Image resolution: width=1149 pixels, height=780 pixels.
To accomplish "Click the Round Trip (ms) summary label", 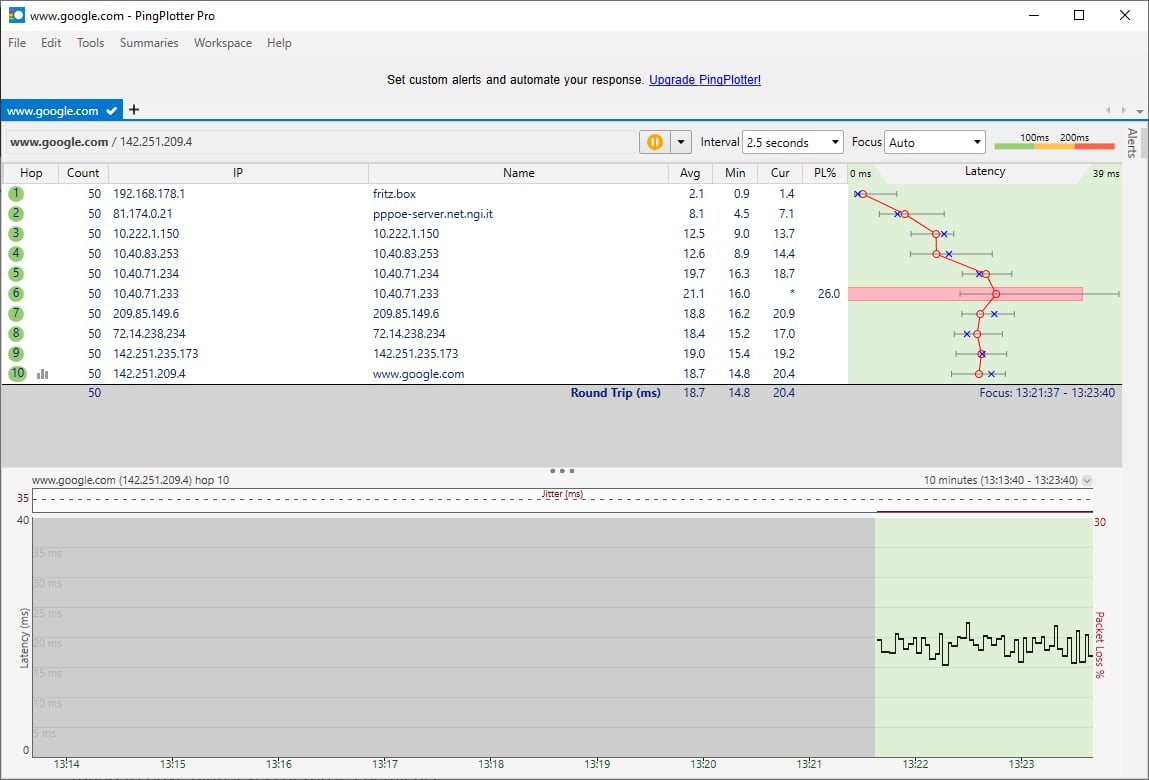I will point(616,393).
